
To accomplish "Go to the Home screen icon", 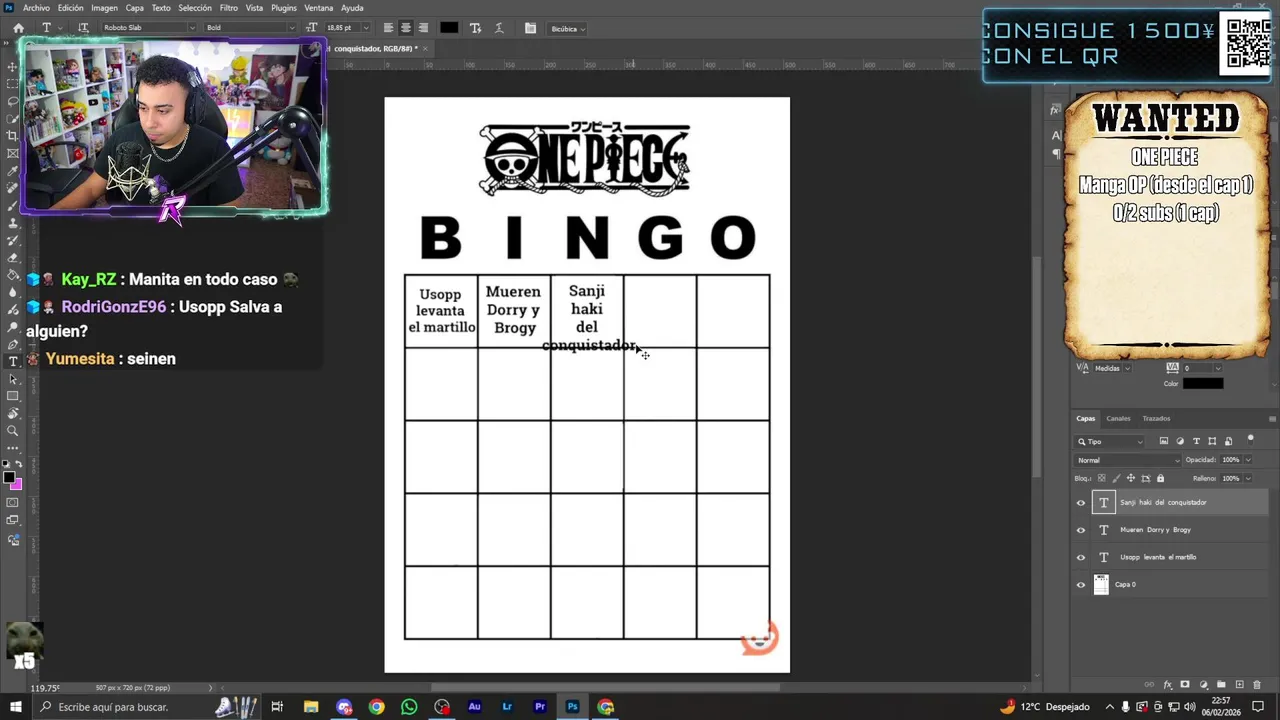I will (18, 28).
